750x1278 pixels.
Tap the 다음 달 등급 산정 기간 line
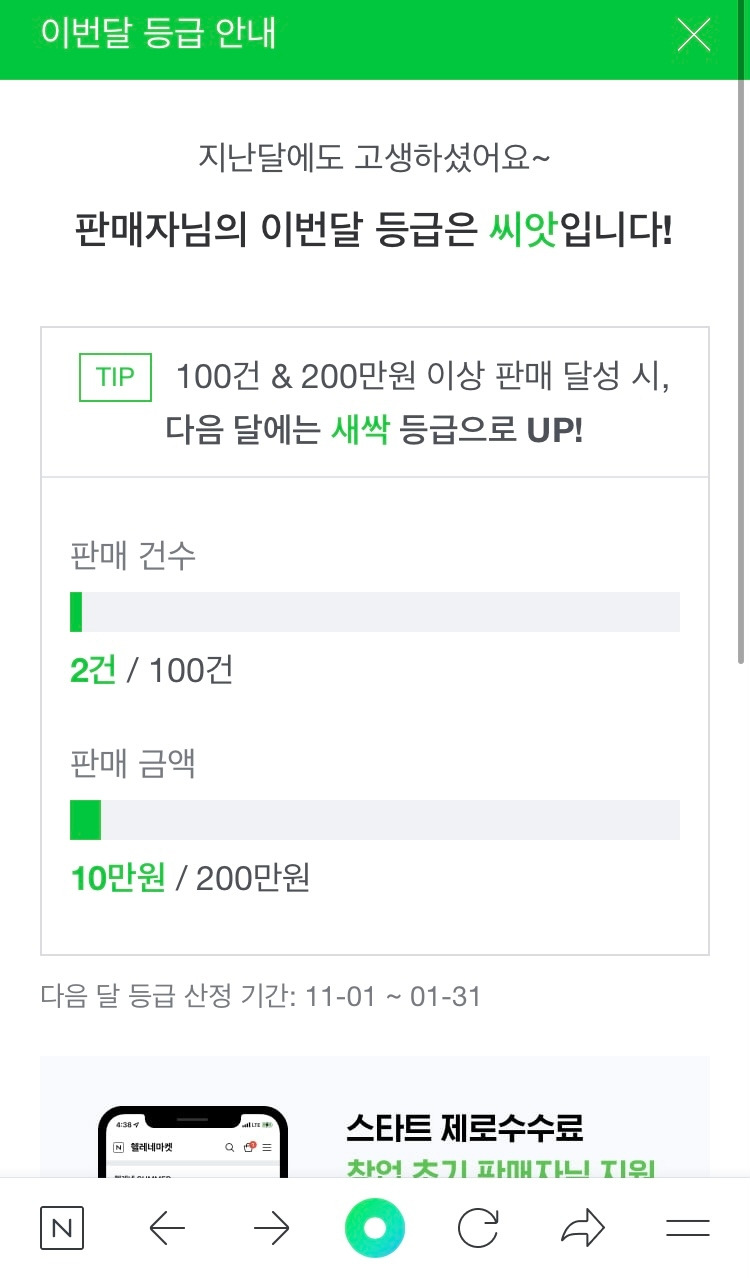(x=260, y=996)
